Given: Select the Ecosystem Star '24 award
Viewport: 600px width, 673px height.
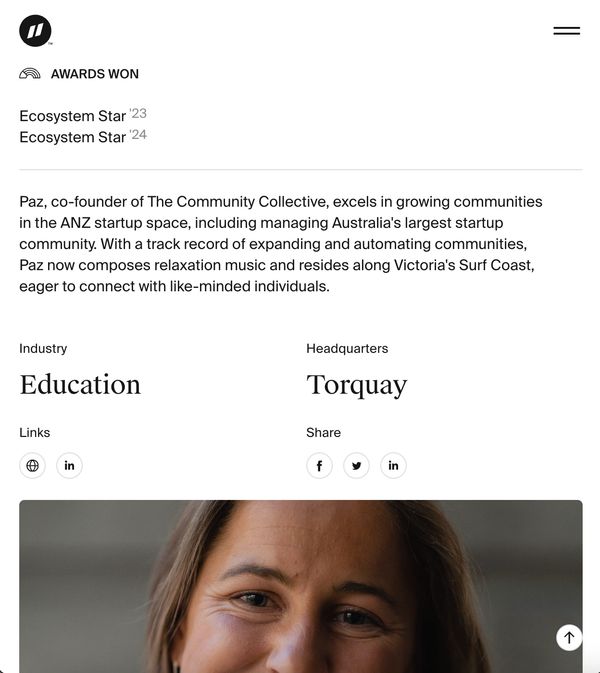Looking at the screenshot, I should pyautogui.click(x=83, y=136).
